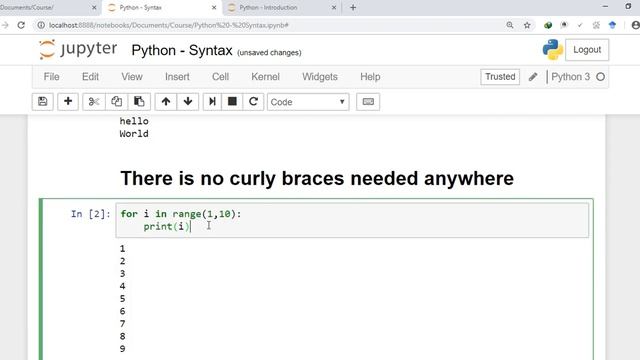Click the pencil edit-mode indicator icon
640x360 pixels.
click(x=533, y=77)
